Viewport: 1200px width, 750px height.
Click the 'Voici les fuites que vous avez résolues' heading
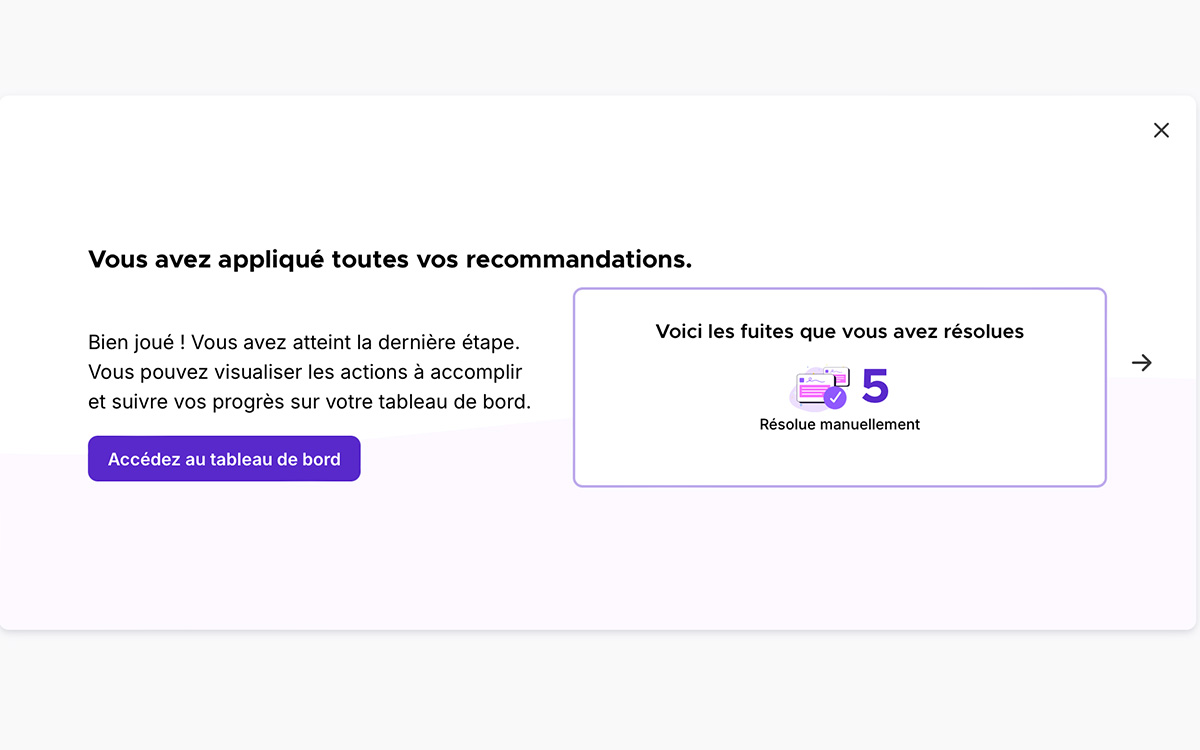pos(839,331)
